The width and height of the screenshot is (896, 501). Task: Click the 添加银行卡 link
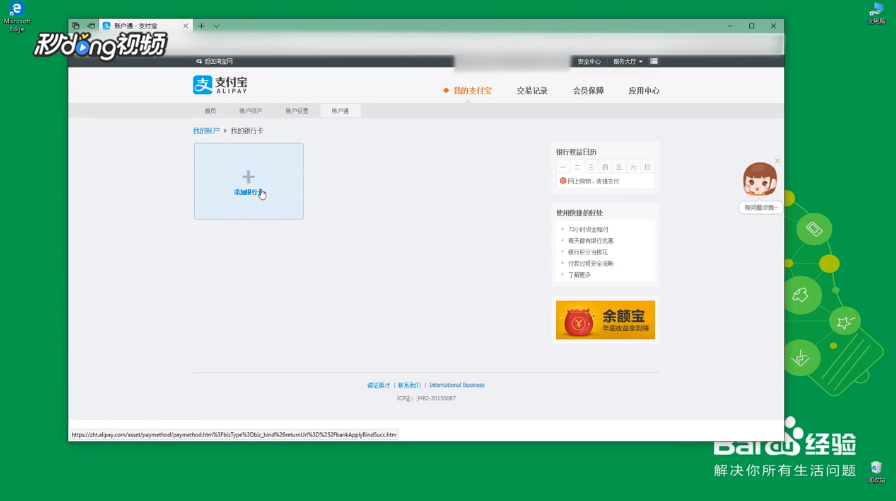(x=248, y=192)
